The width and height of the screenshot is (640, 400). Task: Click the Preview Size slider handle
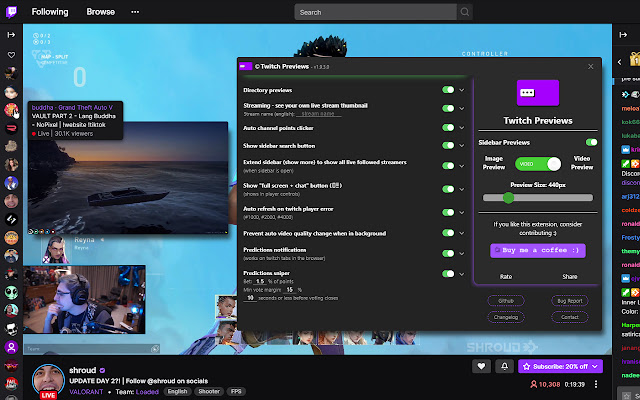click(x=508, y=198)
